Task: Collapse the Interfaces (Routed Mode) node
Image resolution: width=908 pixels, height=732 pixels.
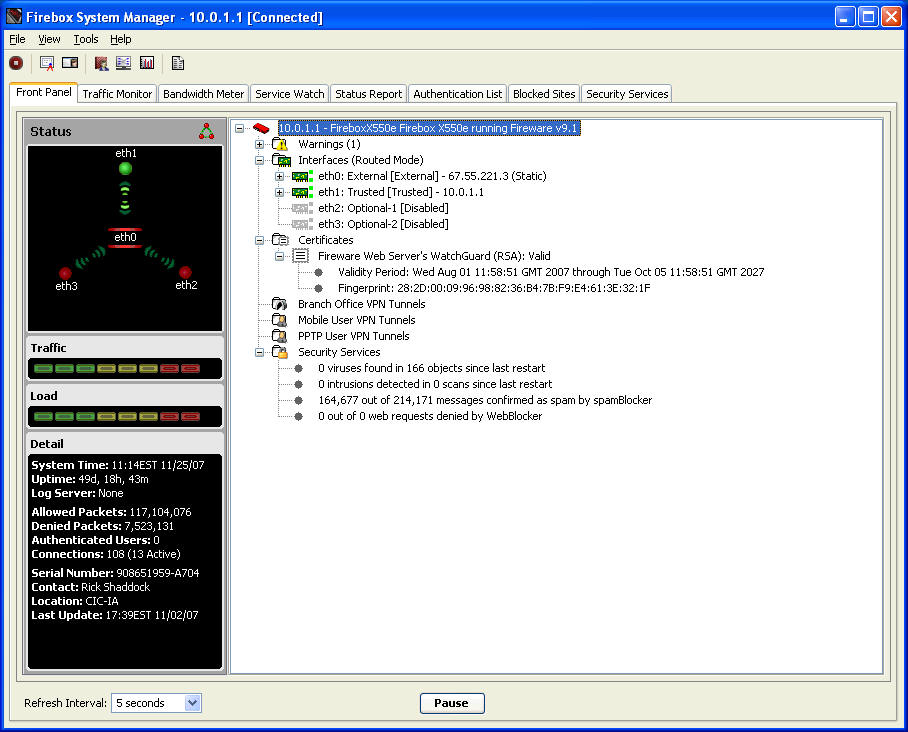Action: 259,160
